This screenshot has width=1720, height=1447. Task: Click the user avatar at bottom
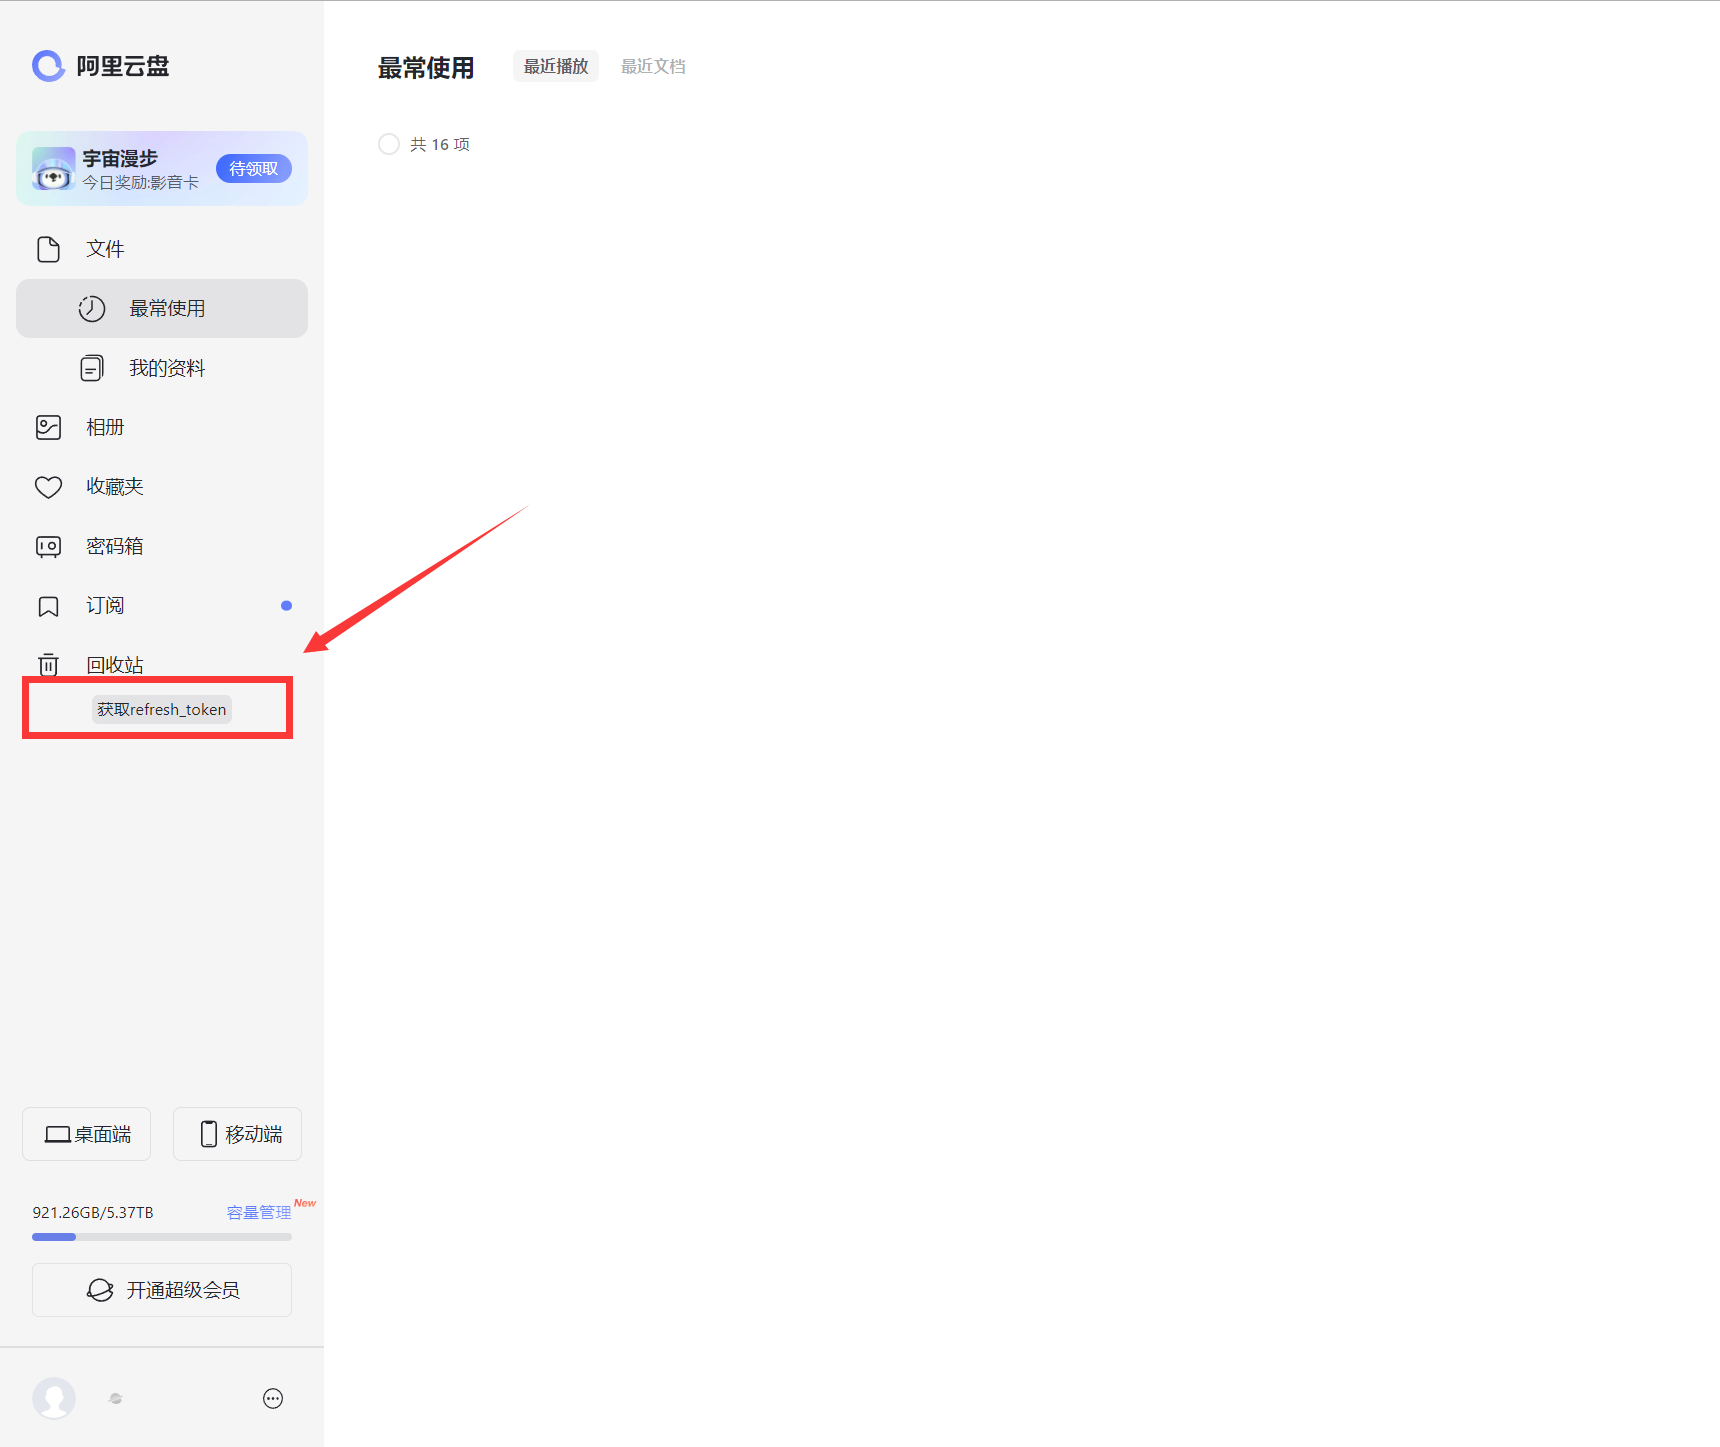pos(54,1398)
